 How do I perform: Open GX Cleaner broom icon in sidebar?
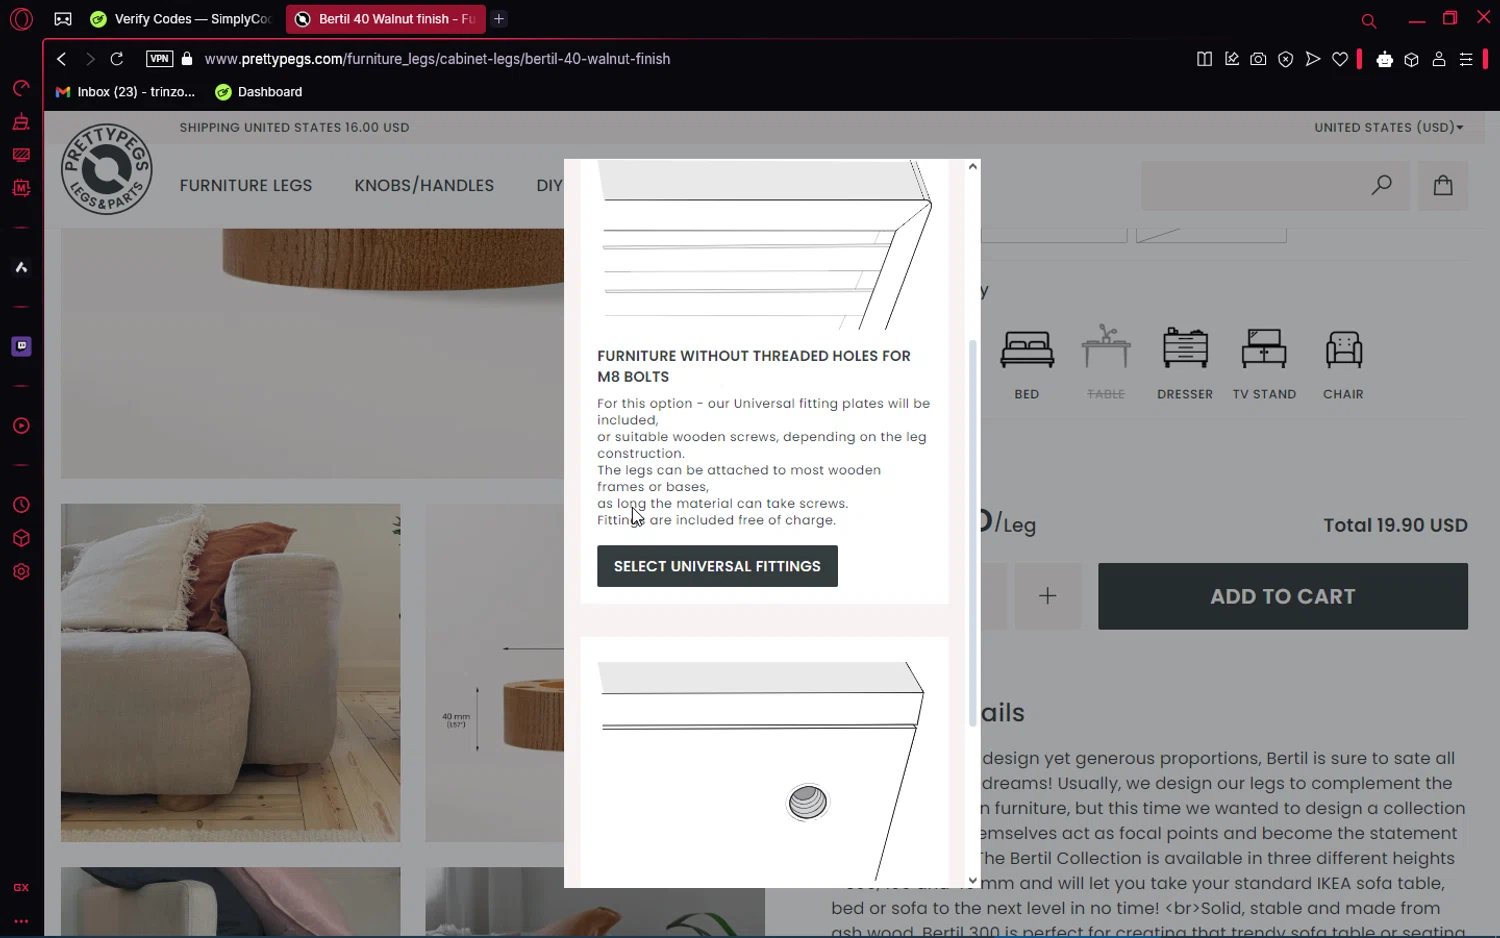click(21, 122)
